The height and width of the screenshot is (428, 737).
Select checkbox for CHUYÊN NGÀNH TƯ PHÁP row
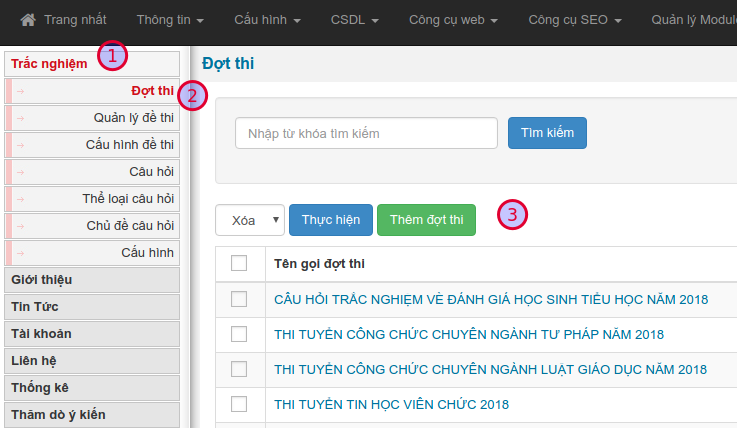(239, 334)
